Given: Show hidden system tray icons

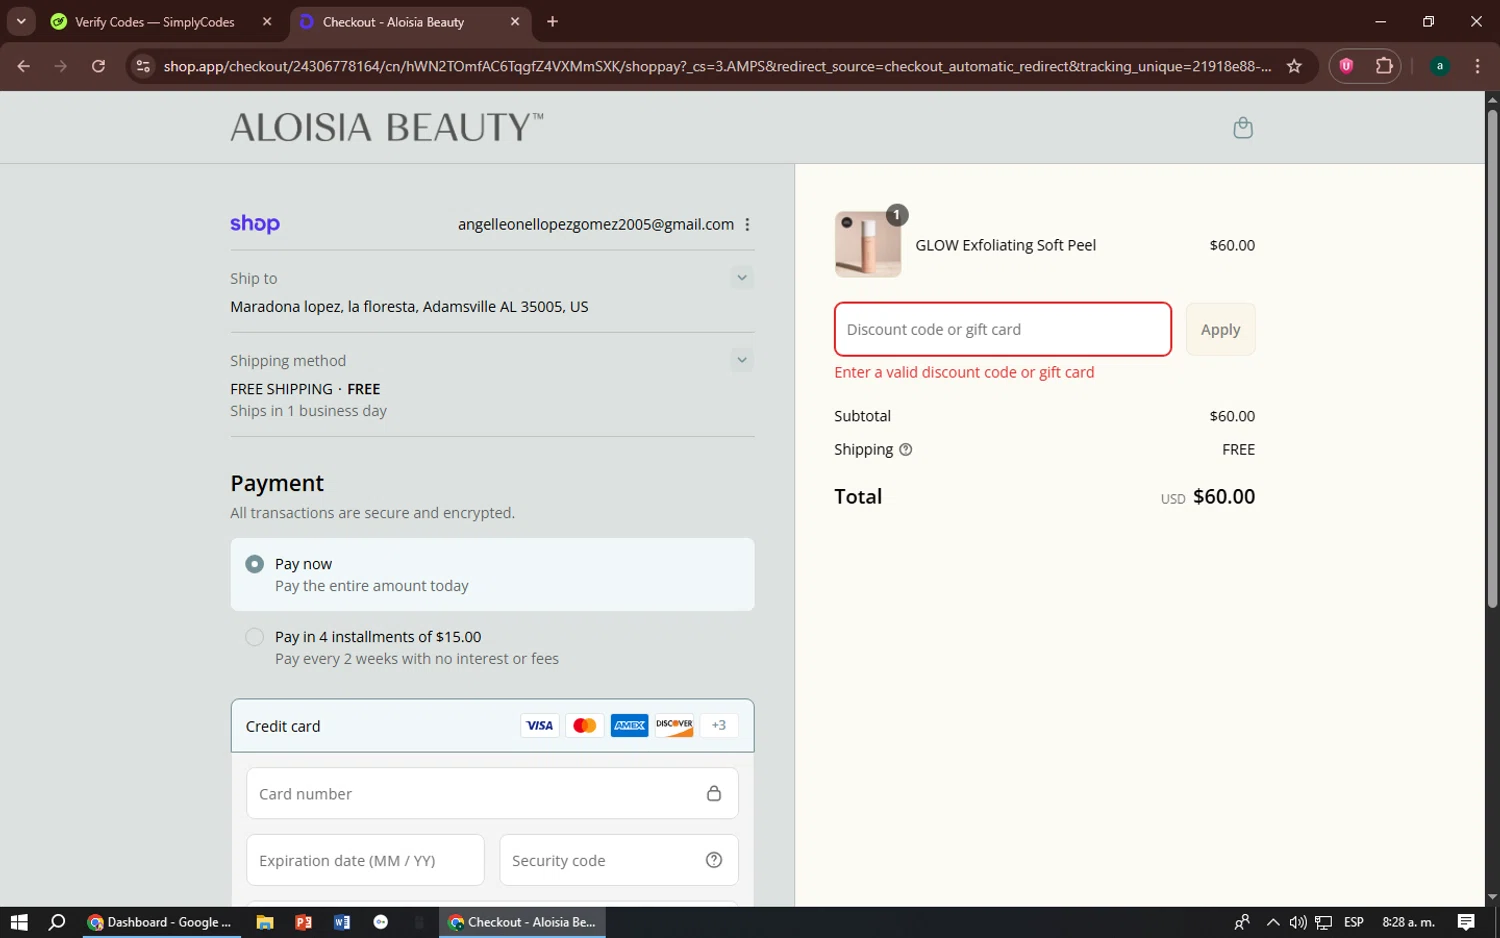Looking at the screenshot, I should click(1272, 922).
